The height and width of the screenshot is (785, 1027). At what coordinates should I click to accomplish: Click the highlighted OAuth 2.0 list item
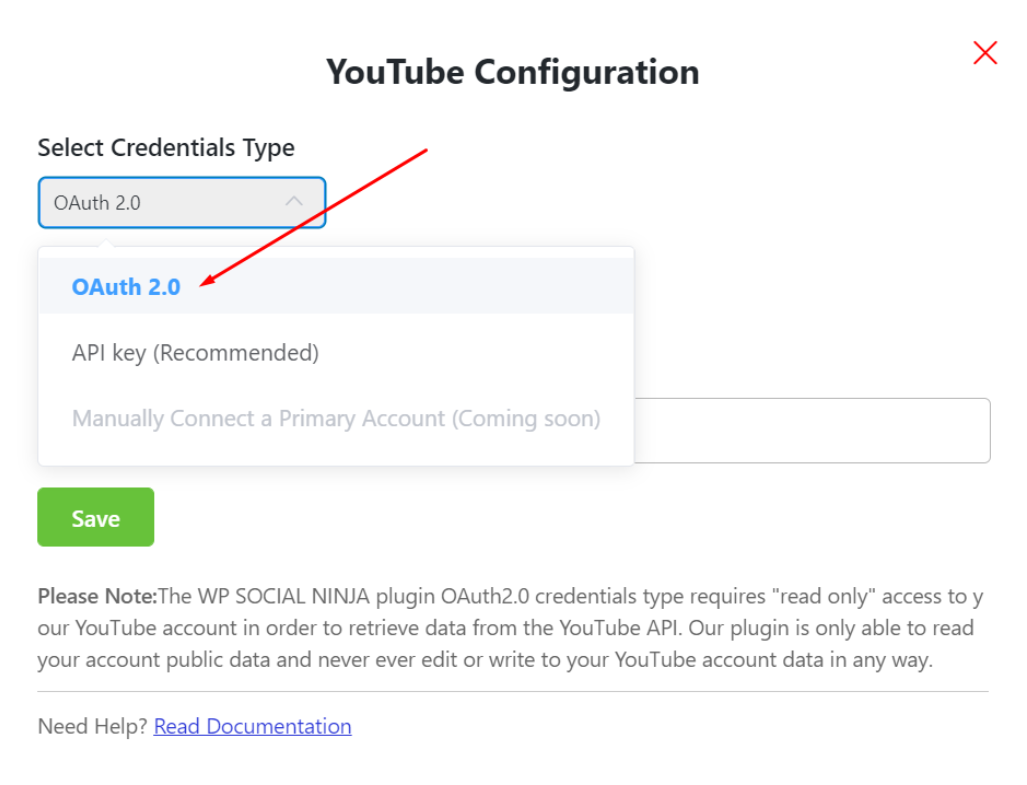tap(126, 287)
